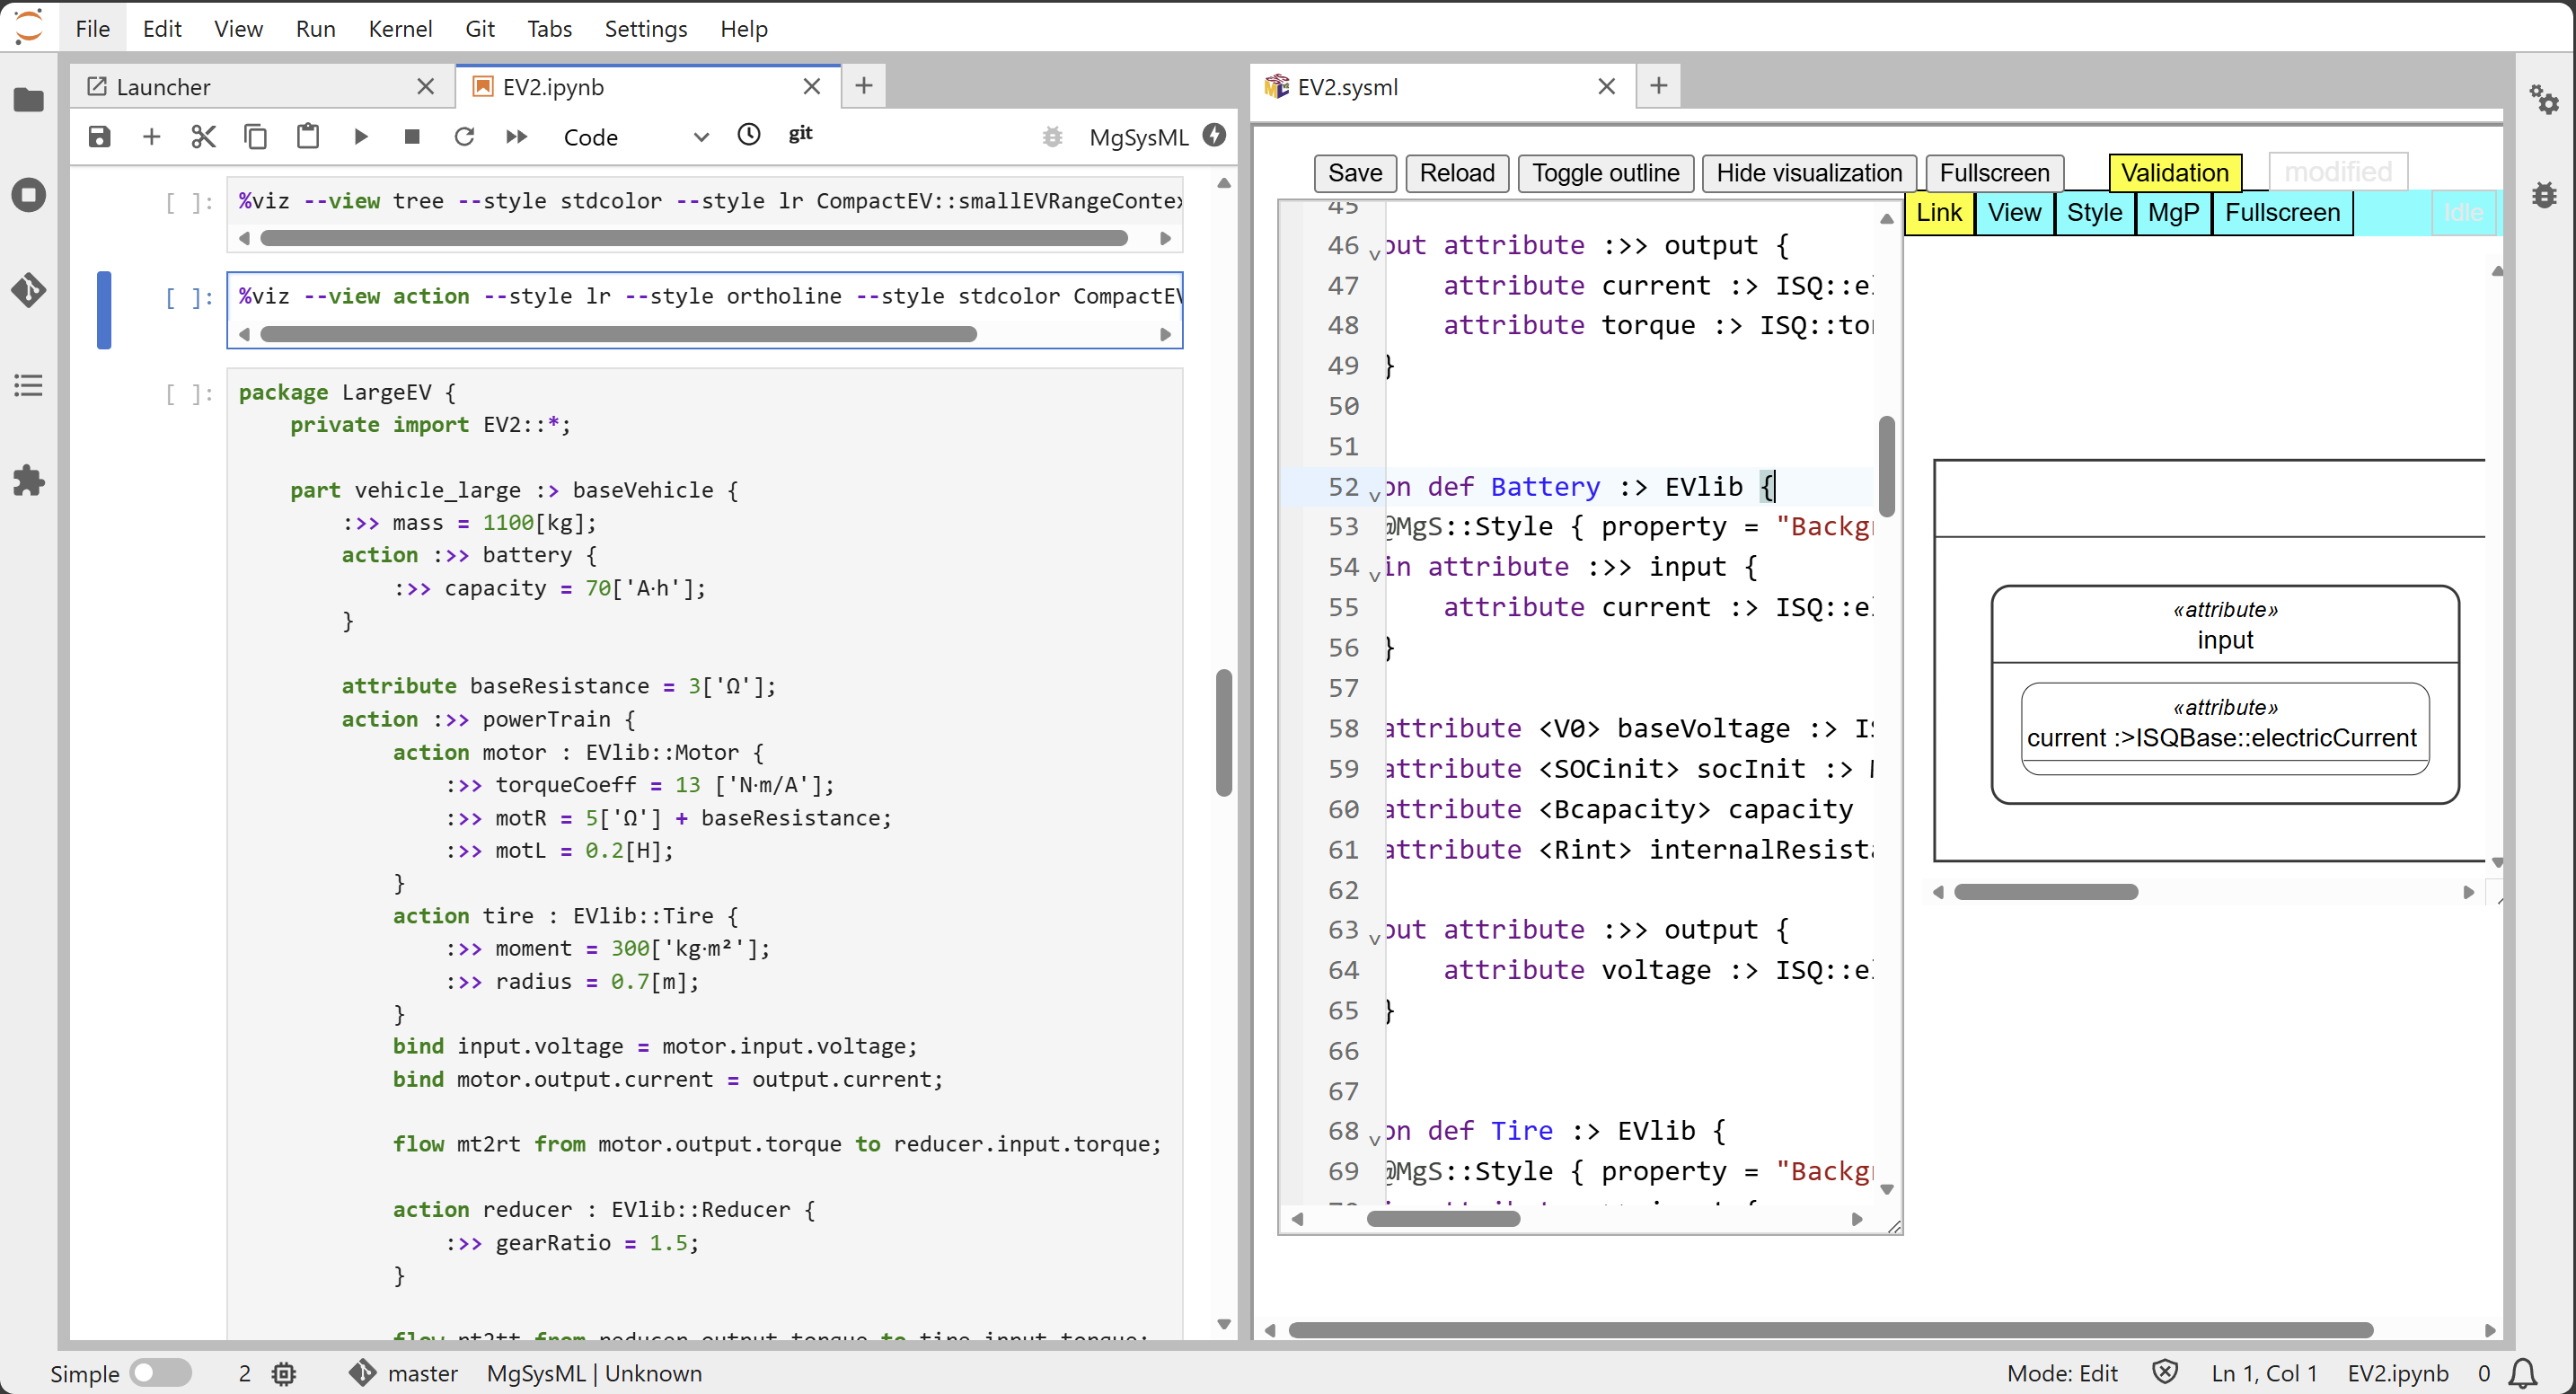Viewport: 2576px width, 1394px height.
Task: Switch to the Launcher tab
Action: click(163, 87)
